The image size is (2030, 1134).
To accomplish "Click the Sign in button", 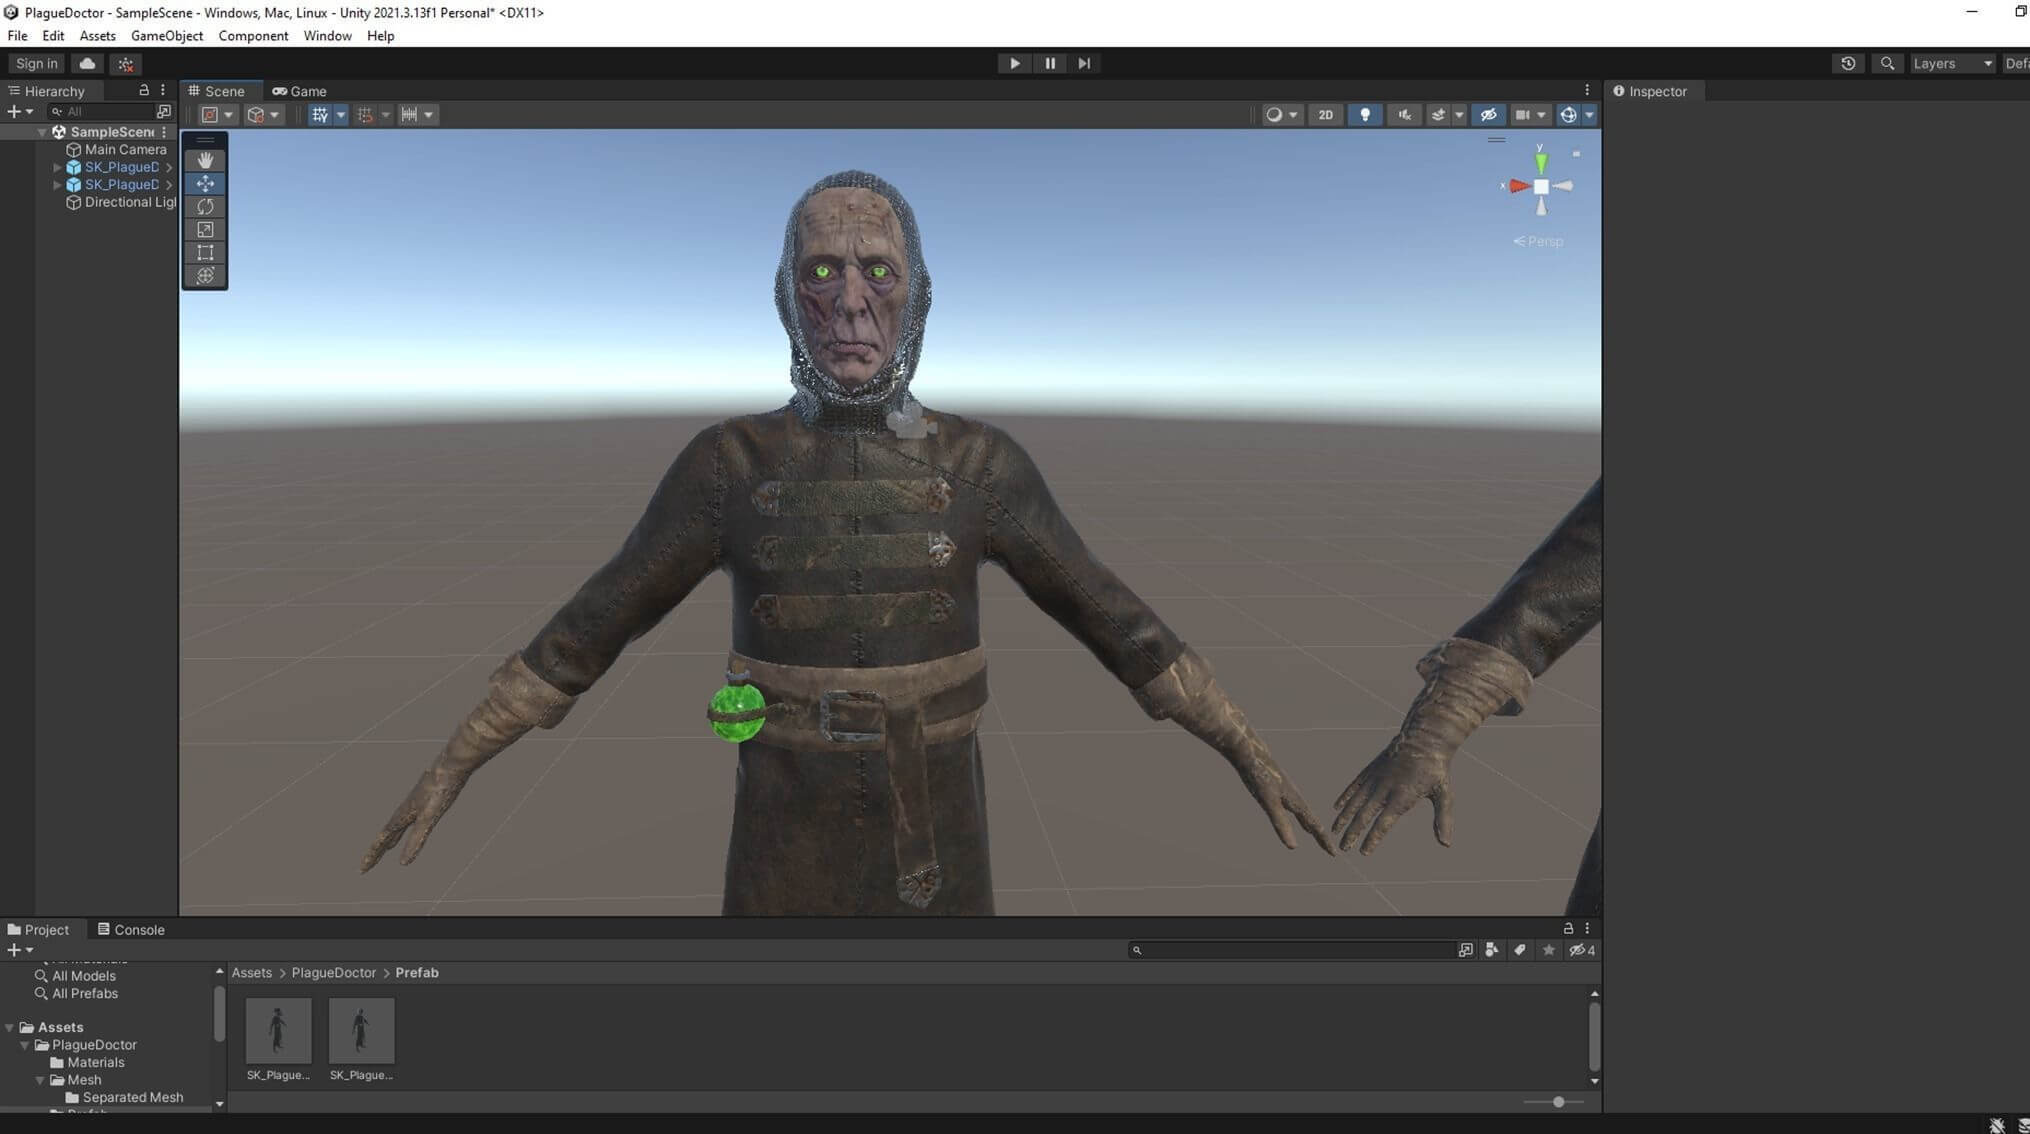I will pyautogui.click(x=37, y=63).
